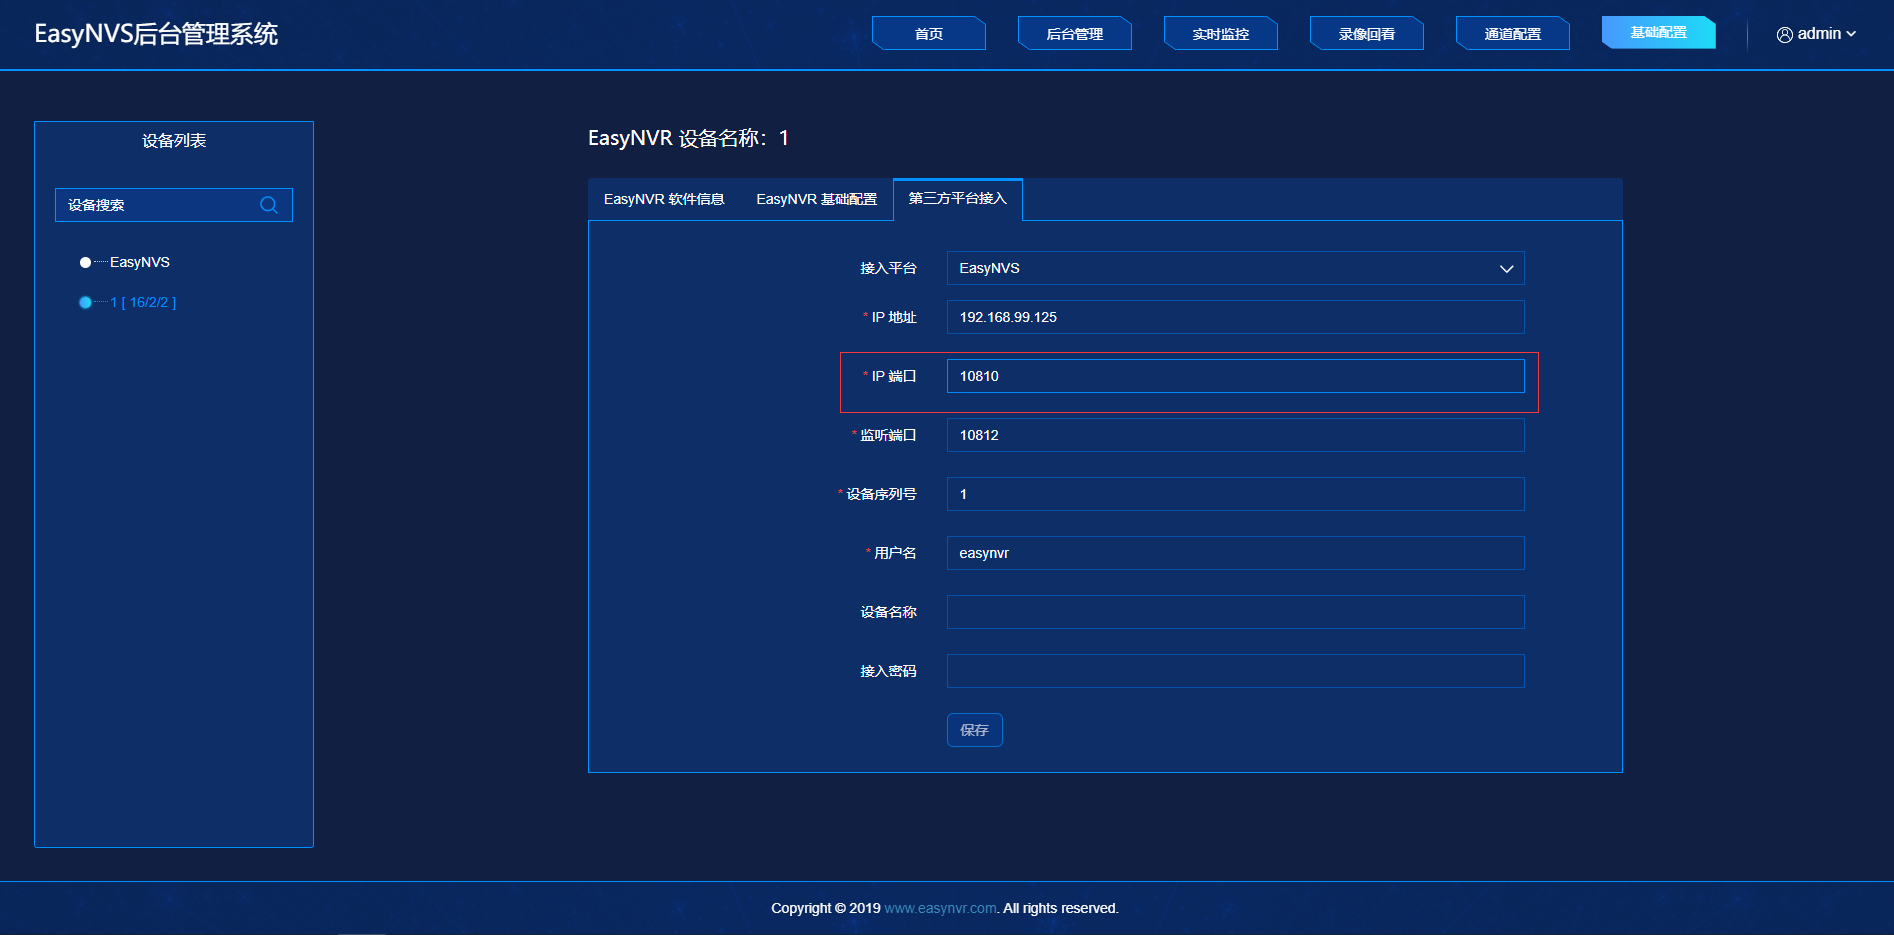Click the device search magnifier icon
Screen dimensions: 1894x935
[x=269, y=205]
